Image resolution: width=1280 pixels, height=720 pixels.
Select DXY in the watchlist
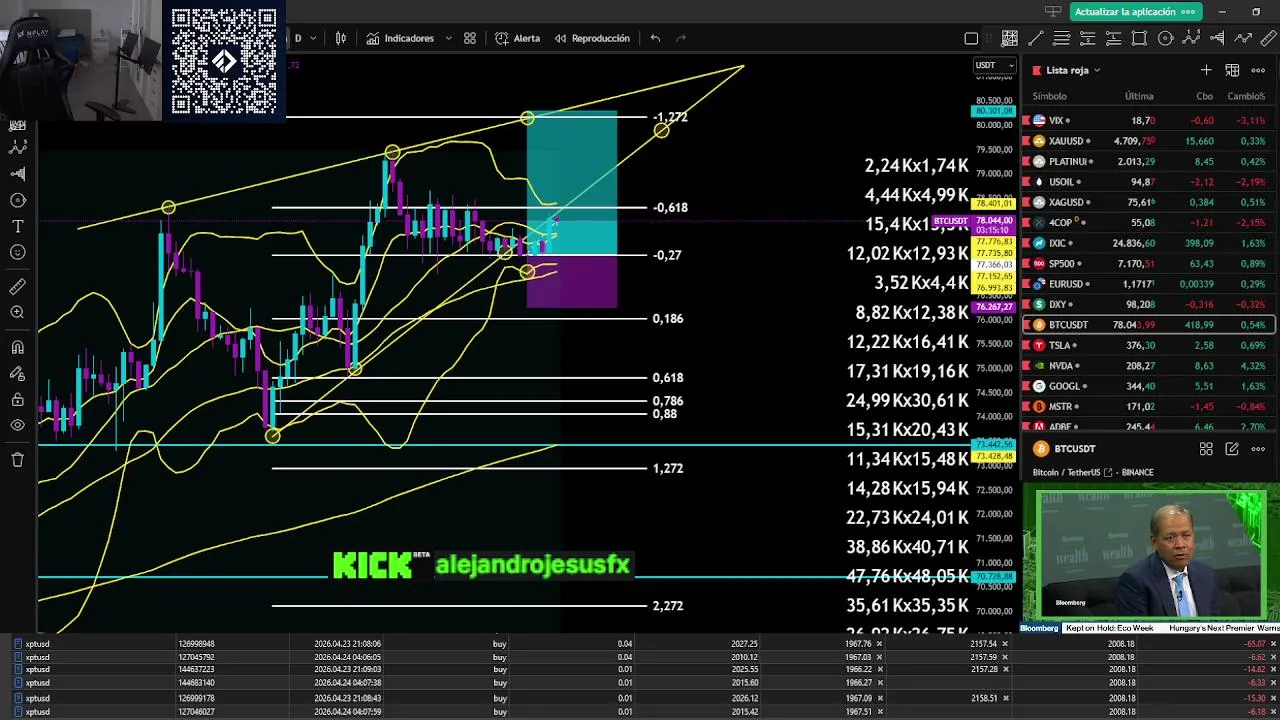pyautogui.click(x=1148, y=304)
